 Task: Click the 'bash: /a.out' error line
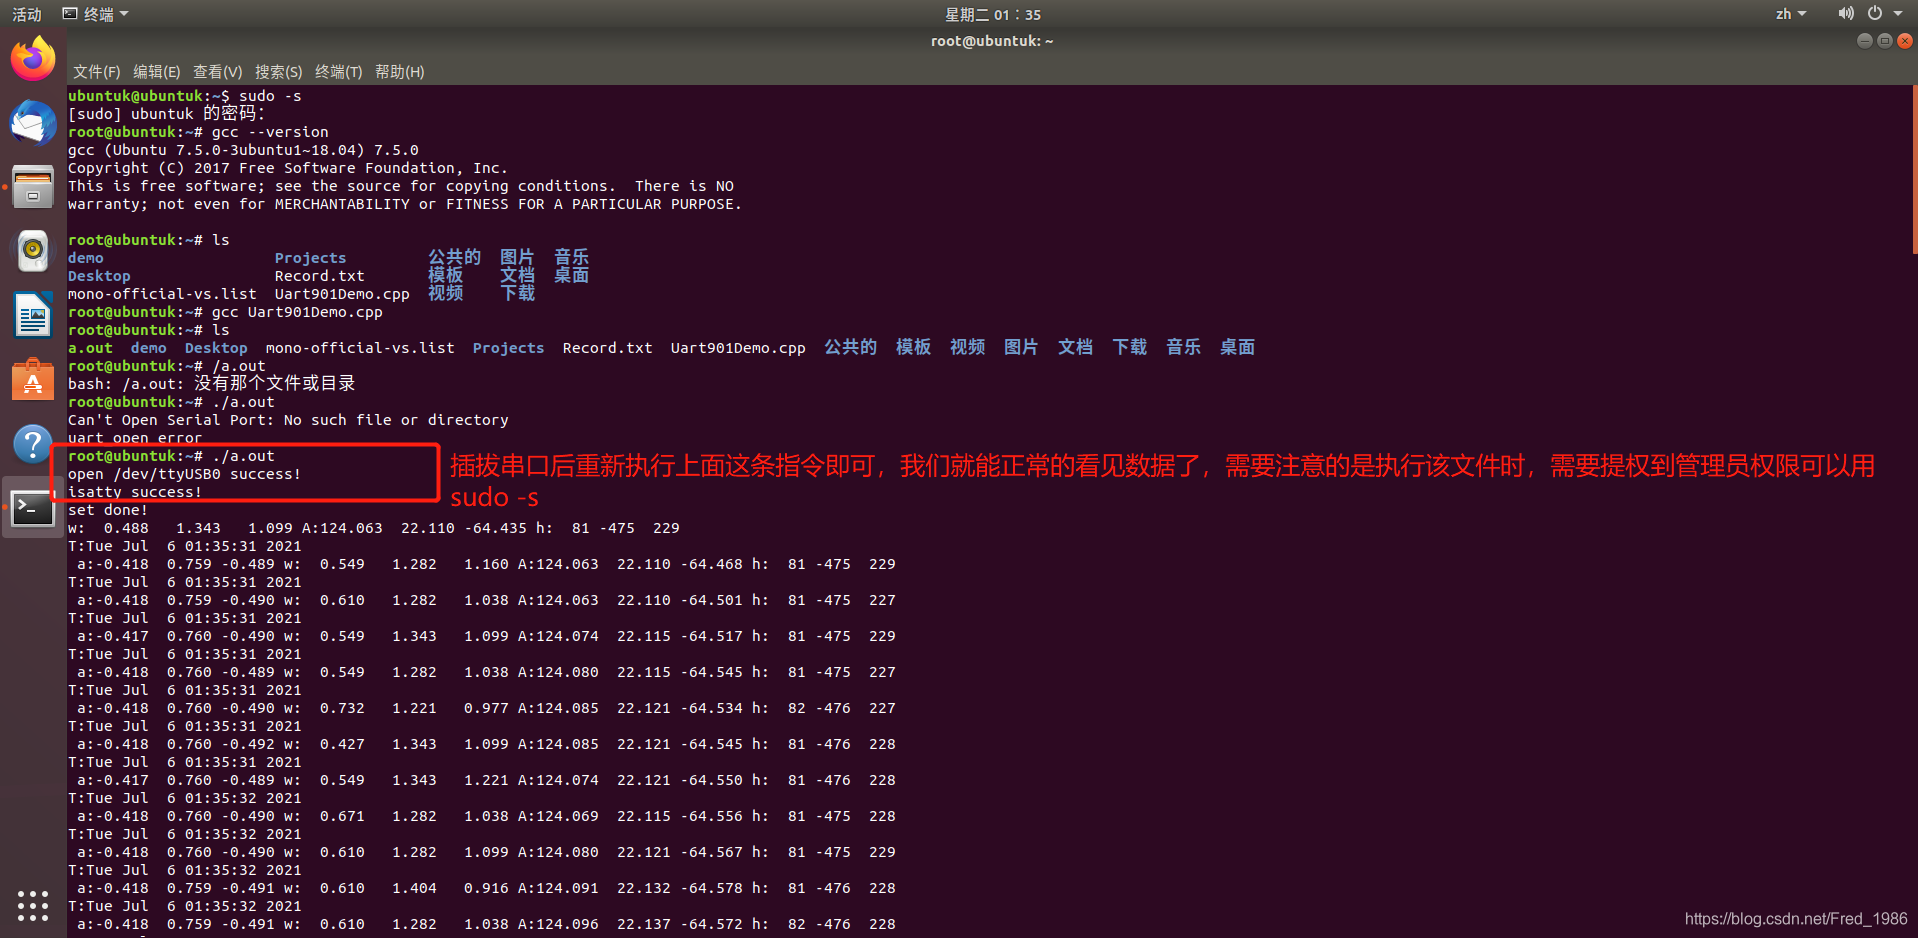(x=211, y=384)
